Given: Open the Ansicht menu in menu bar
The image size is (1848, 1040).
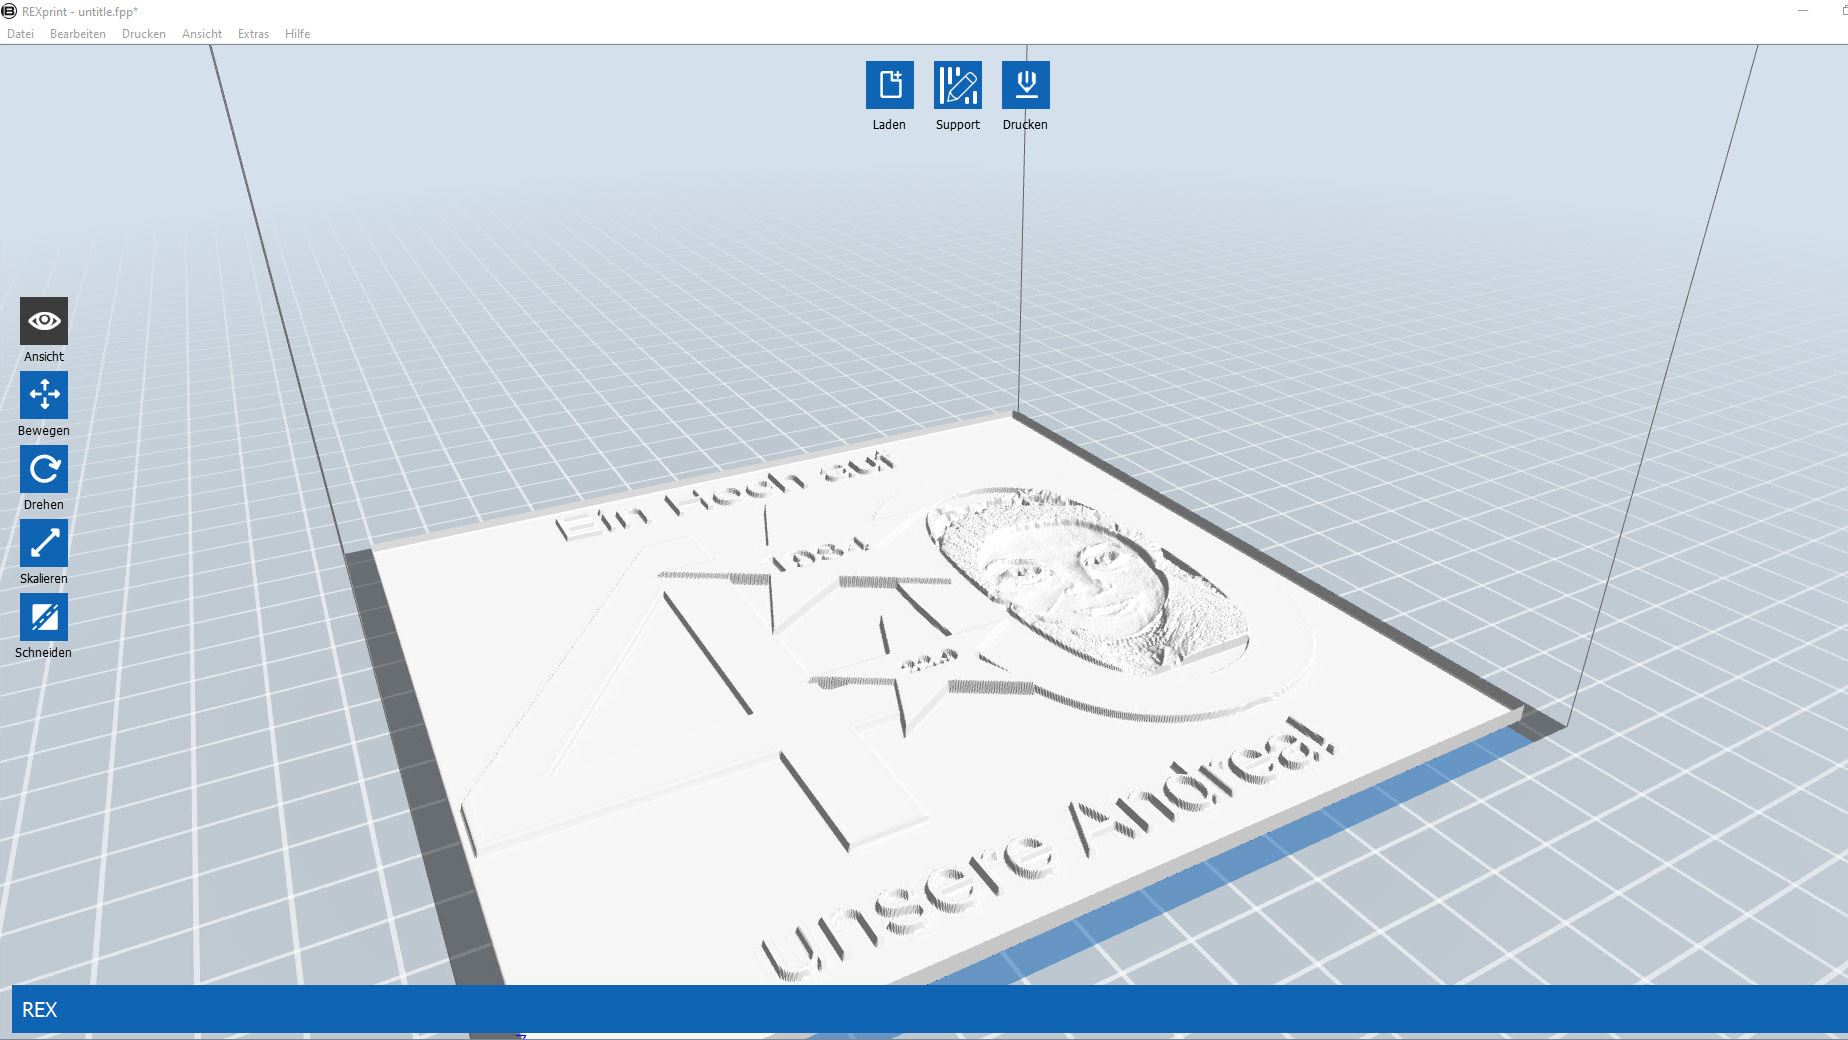Looking at the screenshot, I should (x=202, y=34).
